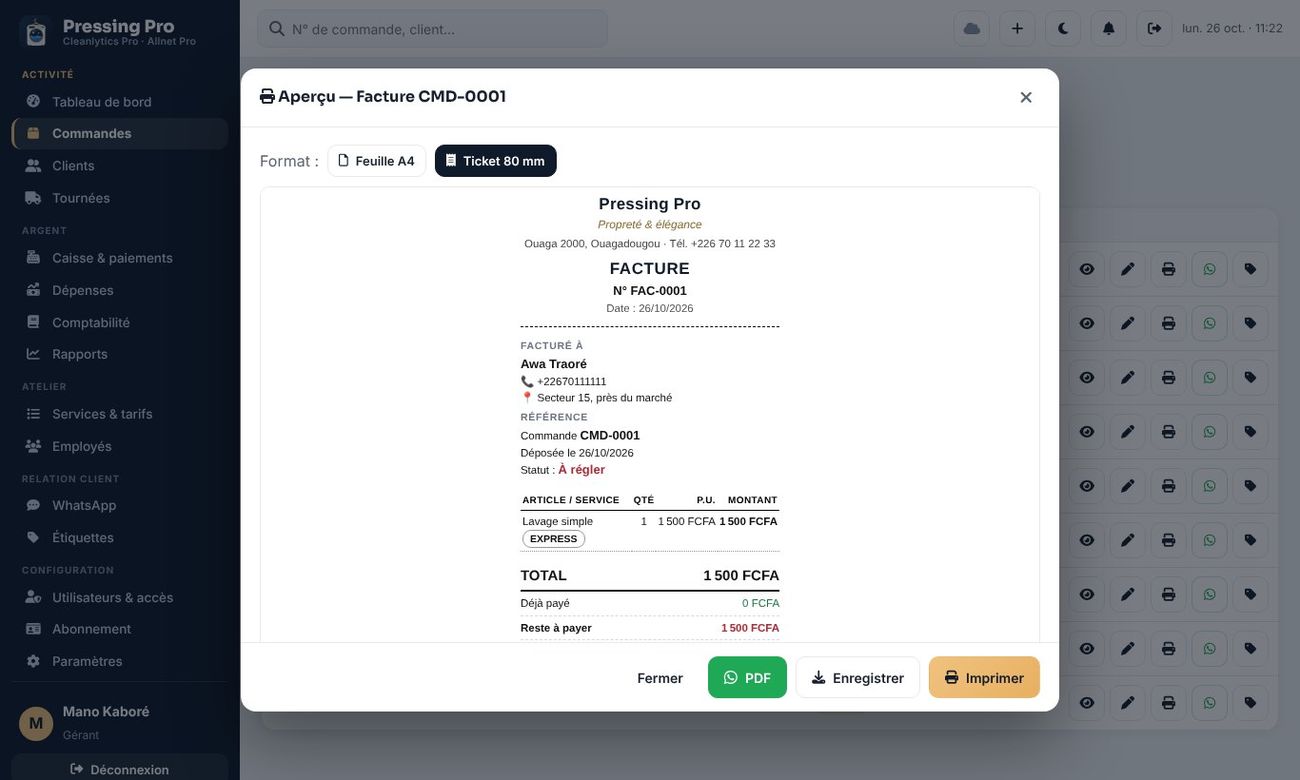Open Employés in the sidebar
Image resolution: width=1300 pixels, height=780 pixels.
point(120,446)
